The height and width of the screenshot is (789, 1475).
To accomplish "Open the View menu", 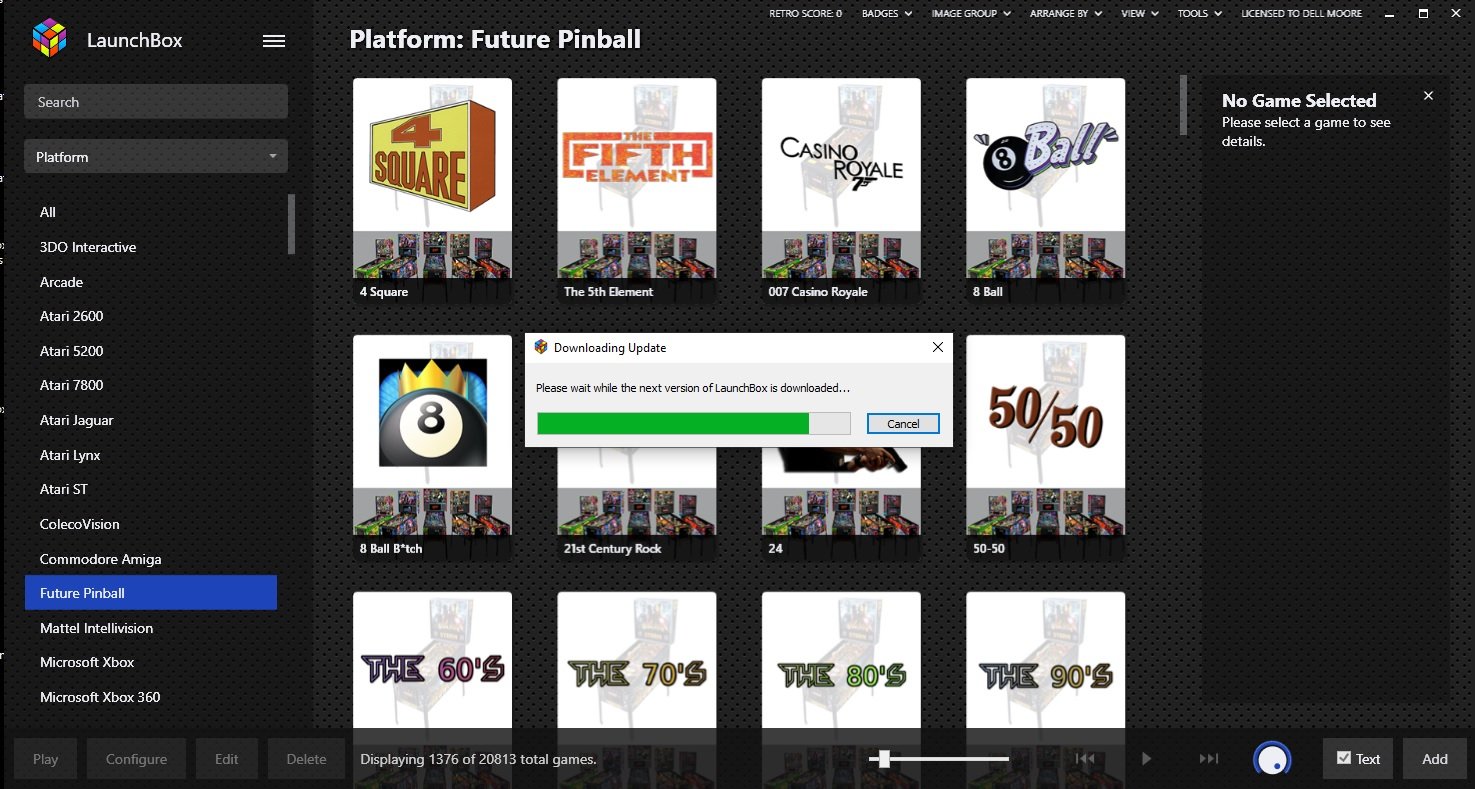I will point(1140,14).
